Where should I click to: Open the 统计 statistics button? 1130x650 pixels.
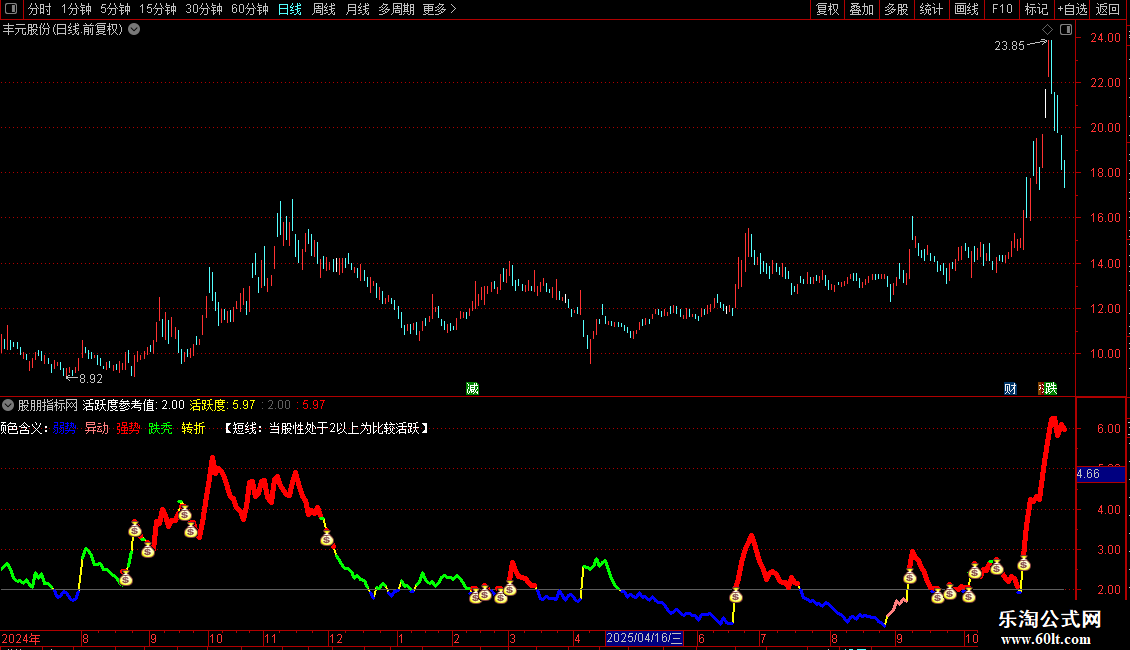930,9
